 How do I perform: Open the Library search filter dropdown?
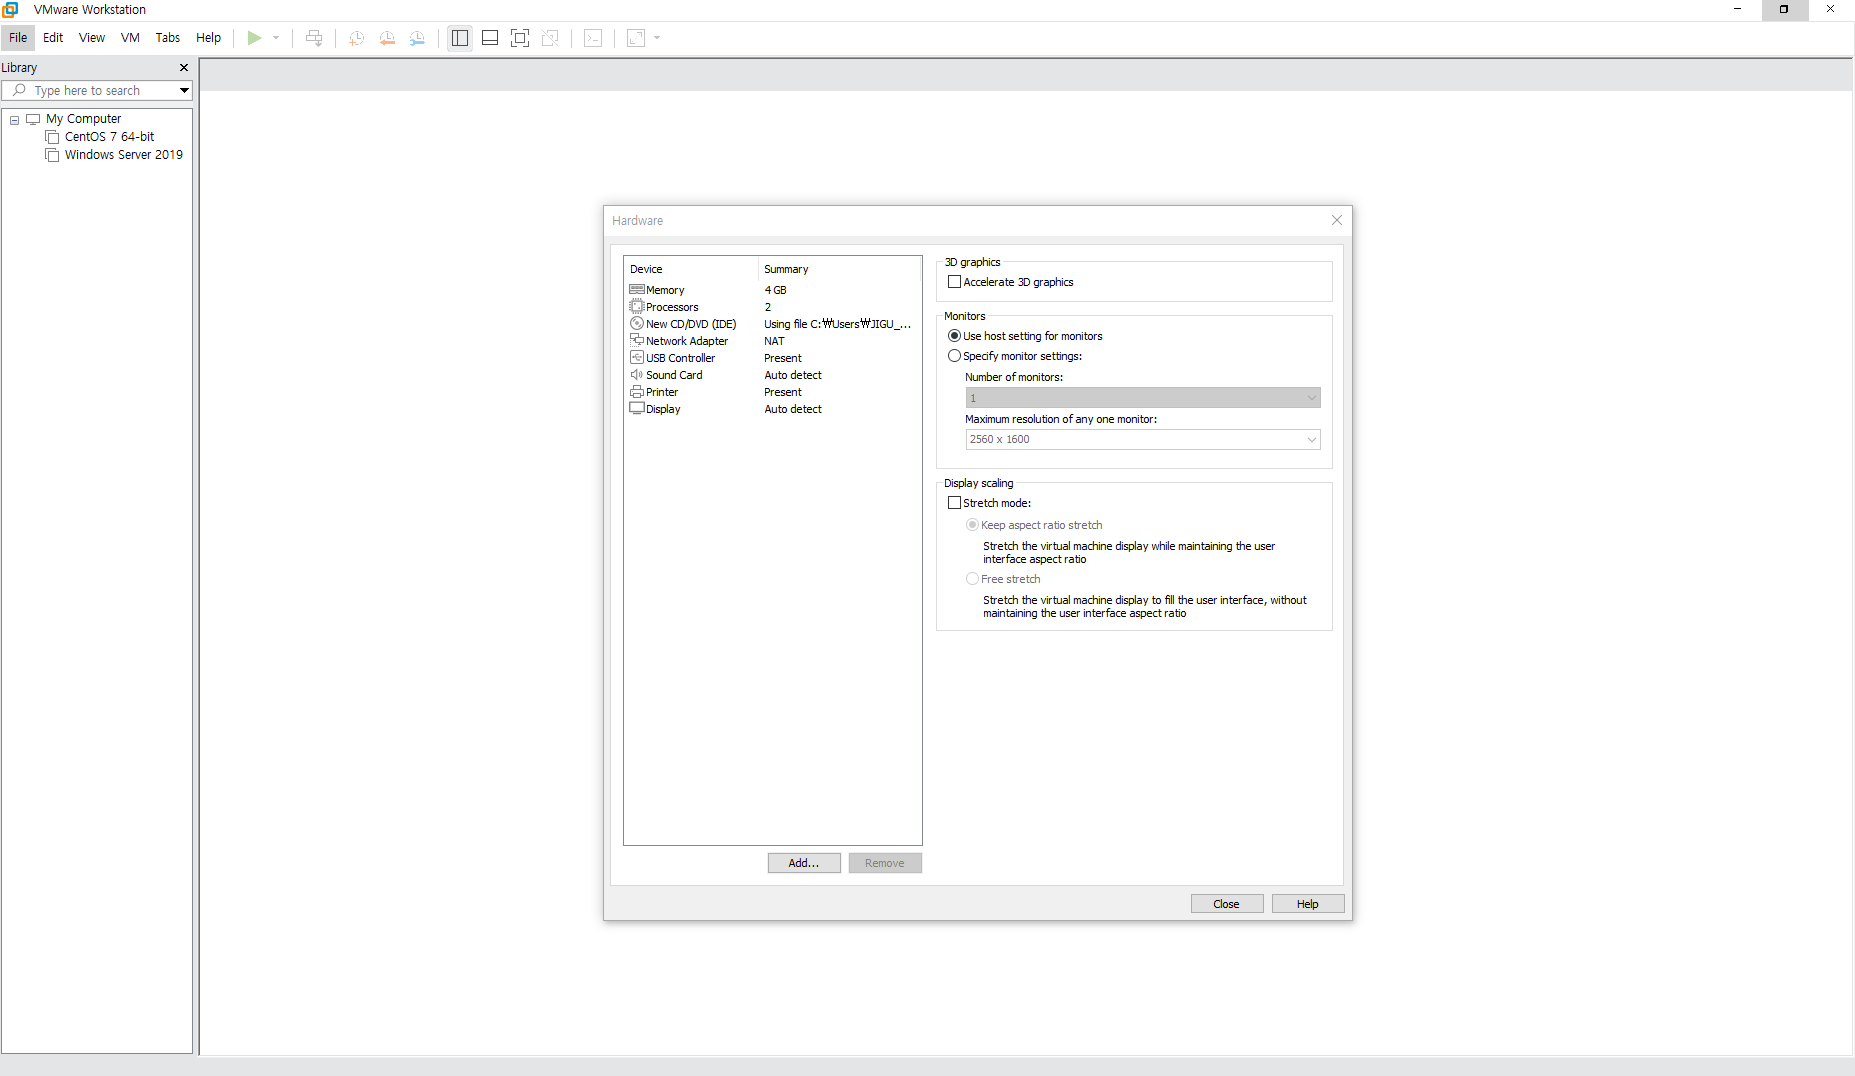click(184, 90)
